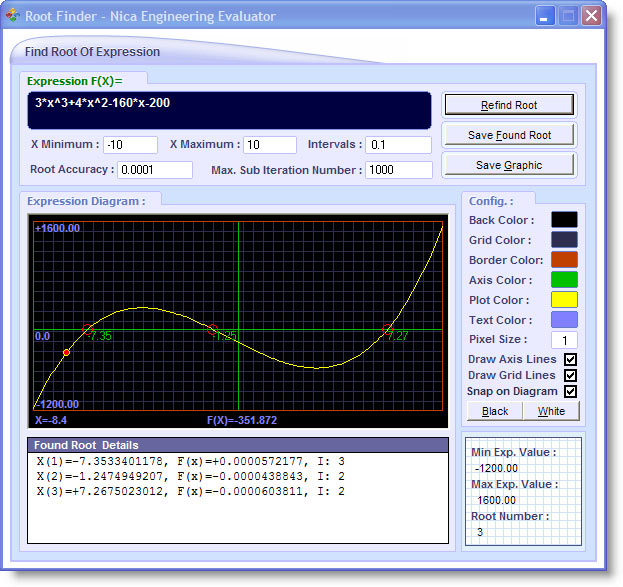Click the orange cursor point on the curve
Screen dimensions: 623x587
click(66, 353)
